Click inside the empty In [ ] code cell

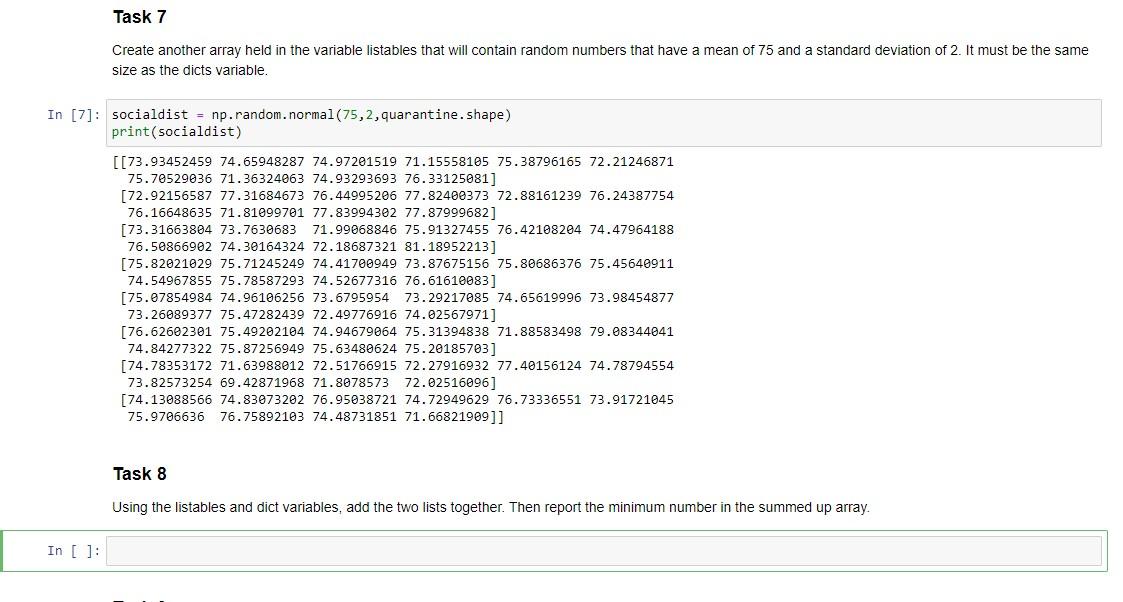(600, 550)
